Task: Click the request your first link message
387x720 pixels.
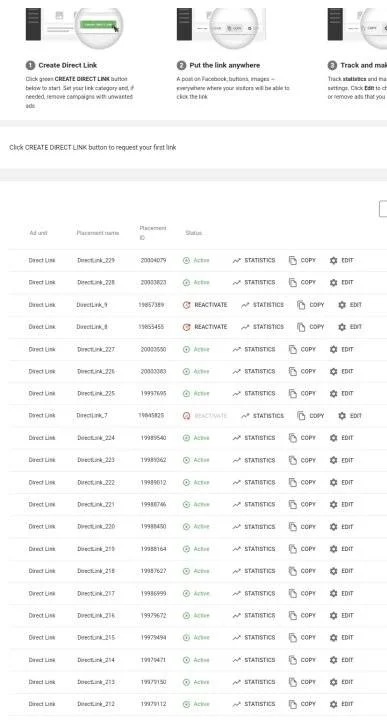Action: 93,147
